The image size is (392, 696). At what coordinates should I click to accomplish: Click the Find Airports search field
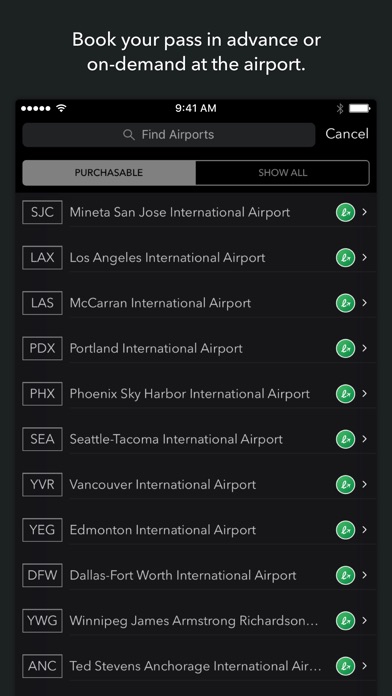point(169,135)
